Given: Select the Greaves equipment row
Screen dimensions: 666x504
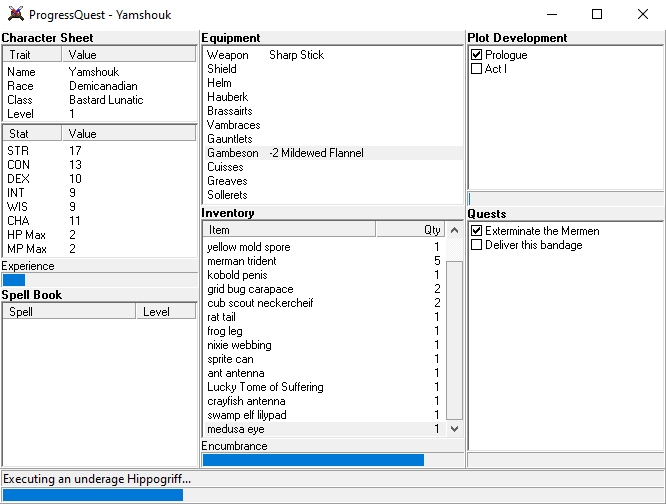Looking at the screenshot, I should (333, 181).
